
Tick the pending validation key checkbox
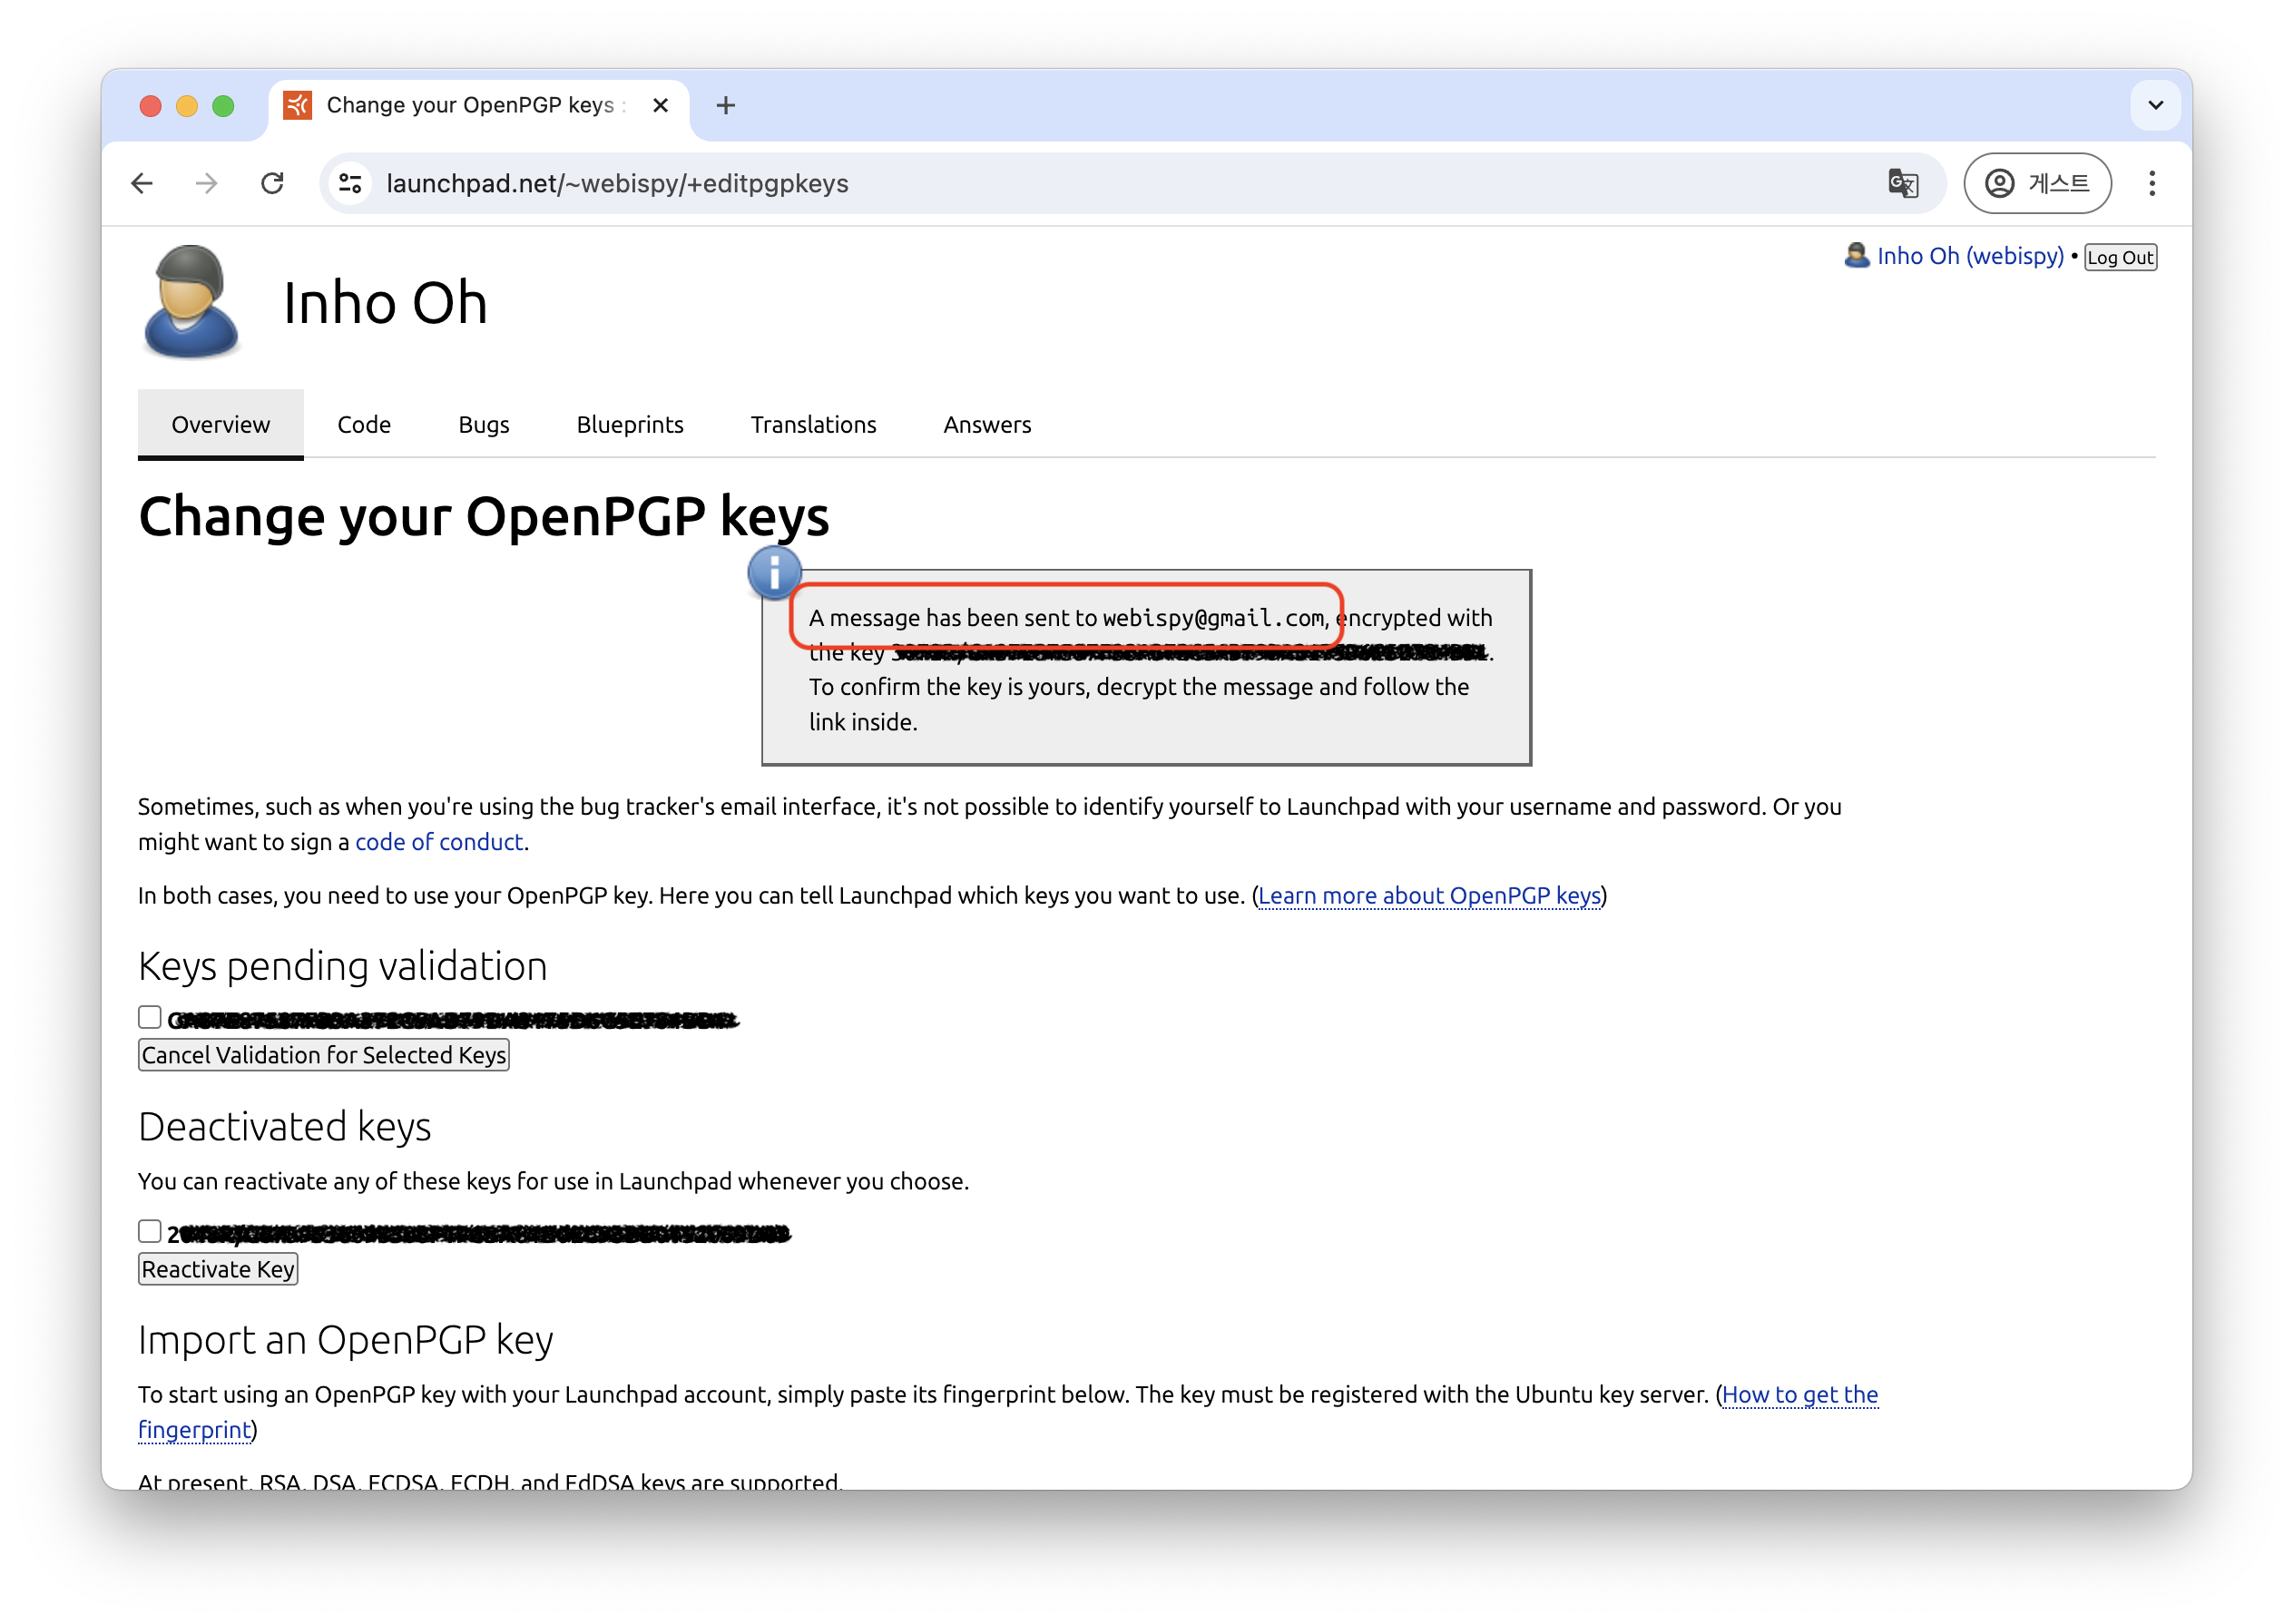(149, 1017)
